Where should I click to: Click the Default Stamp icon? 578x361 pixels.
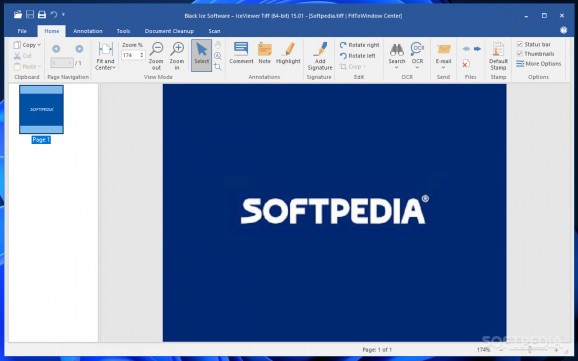pos(498,49)
